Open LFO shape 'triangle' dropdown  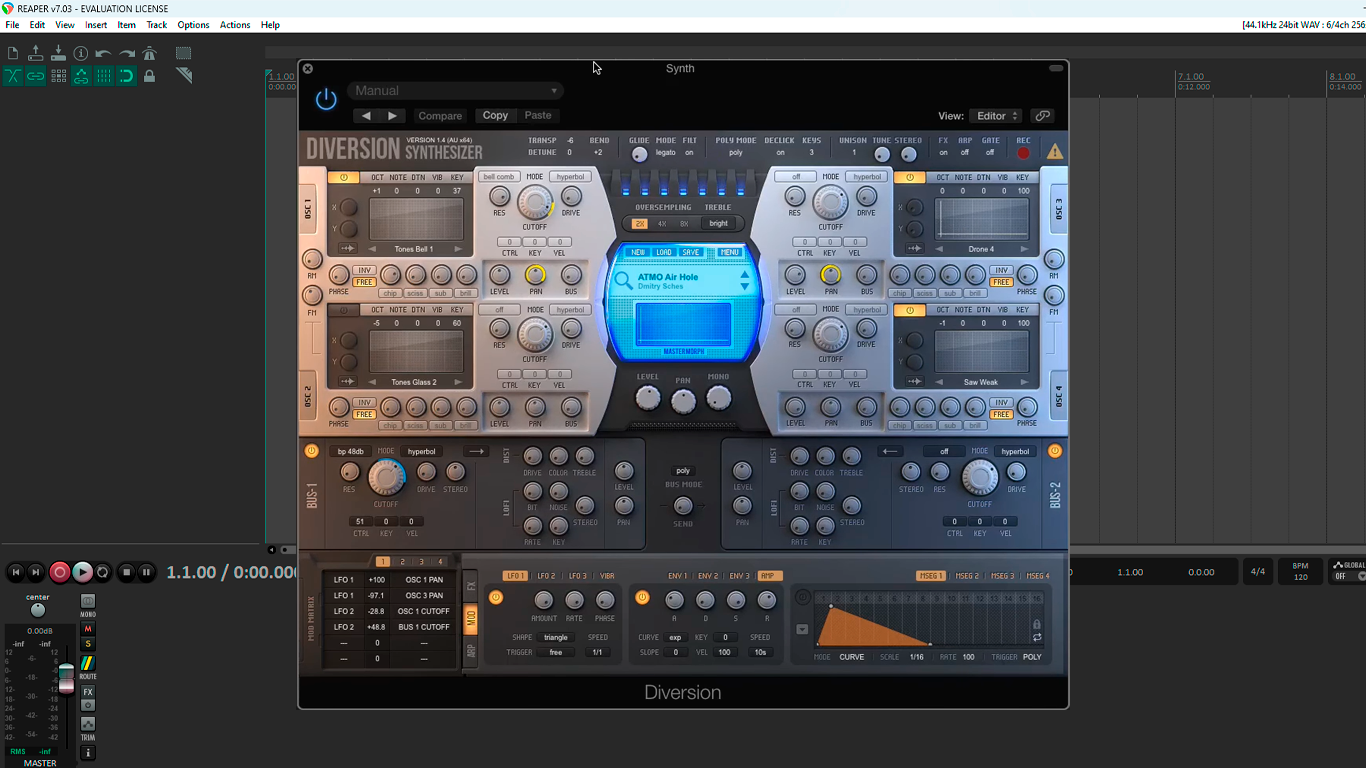pos(556,637)
